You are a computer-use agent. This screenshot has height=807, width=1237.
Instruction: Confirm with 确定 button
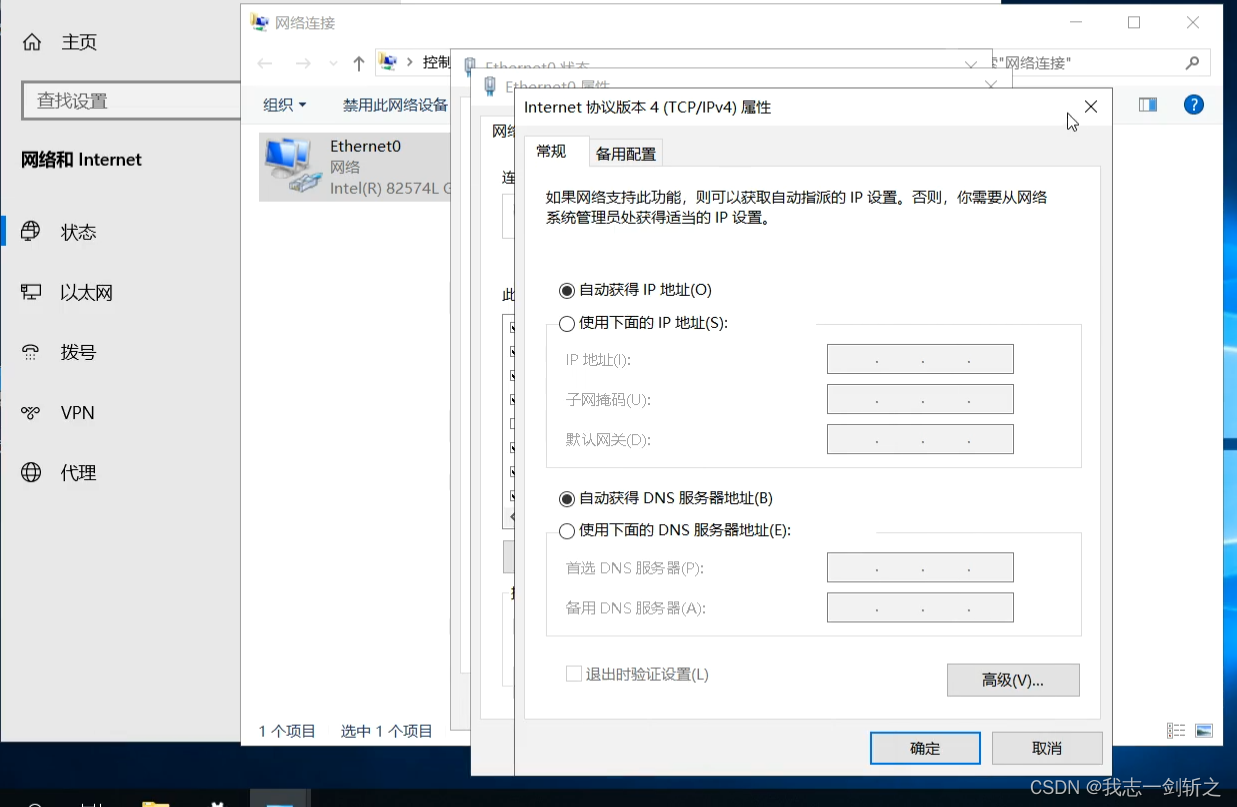pyautogui.click(x=925, y=748)
